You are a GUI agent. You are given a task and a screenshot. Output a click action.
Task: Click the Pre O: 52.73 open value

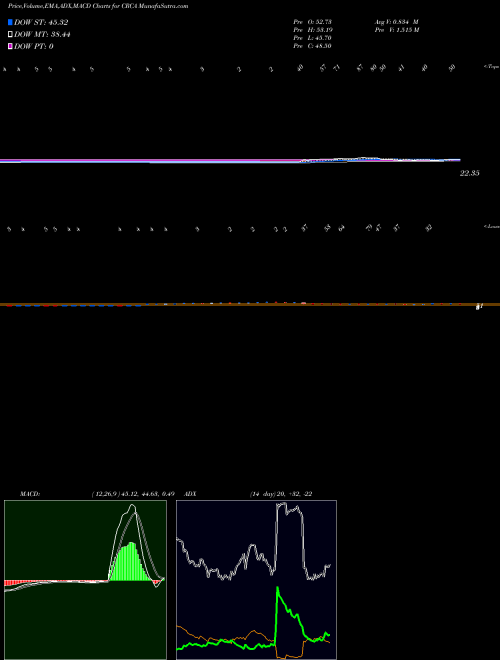313,22
